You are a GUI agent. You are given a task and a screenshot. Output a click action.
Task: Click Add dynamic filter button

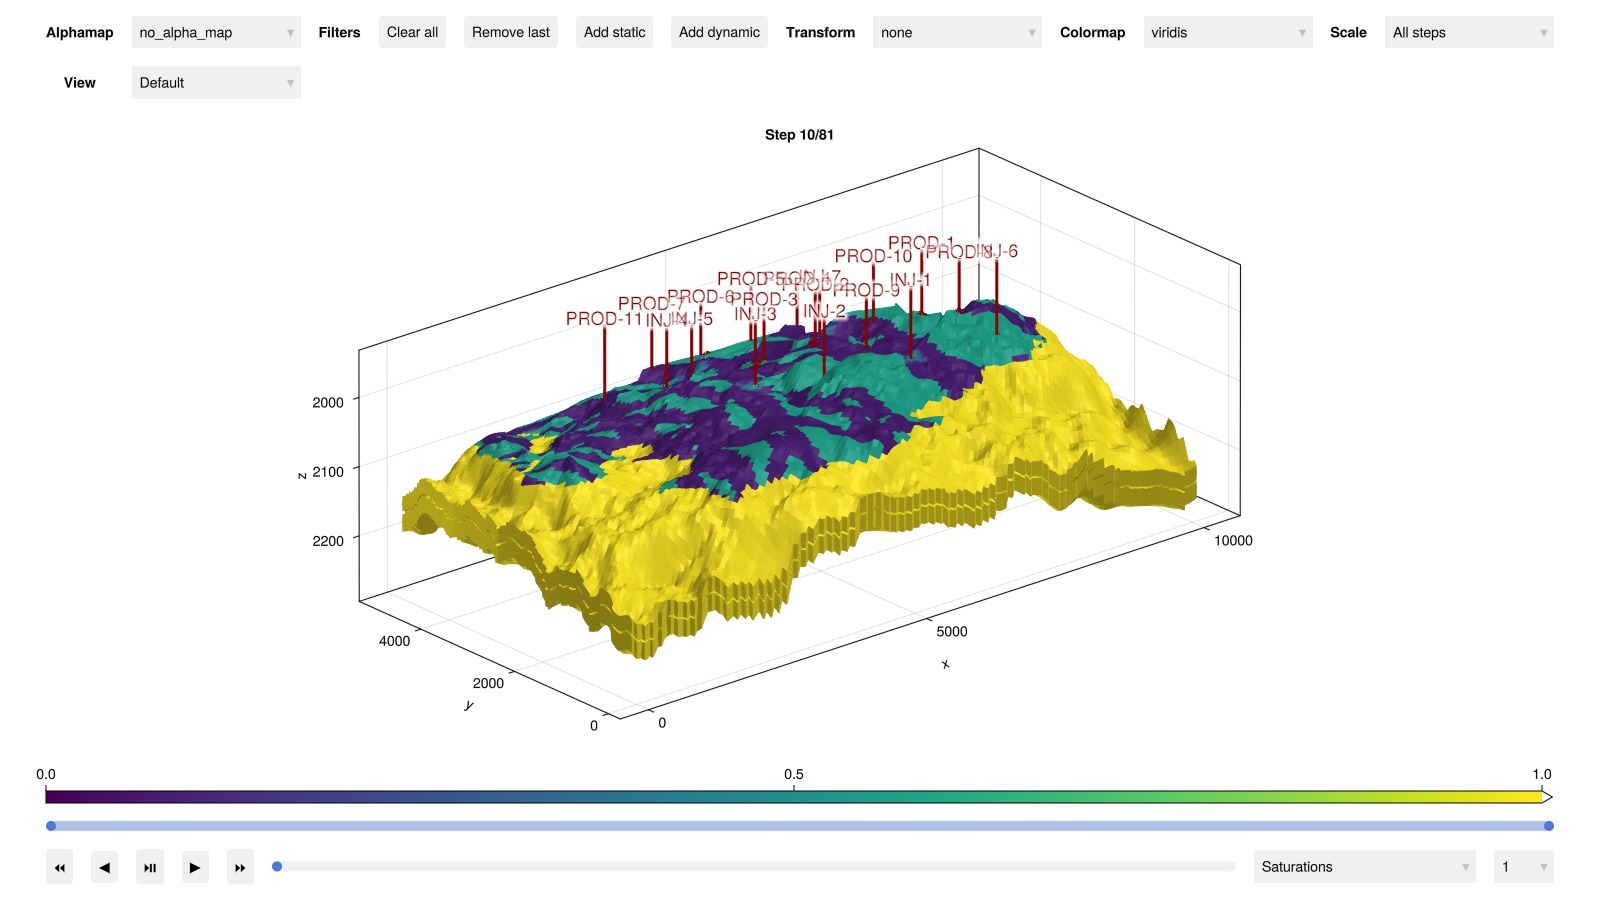coord(719,33)
